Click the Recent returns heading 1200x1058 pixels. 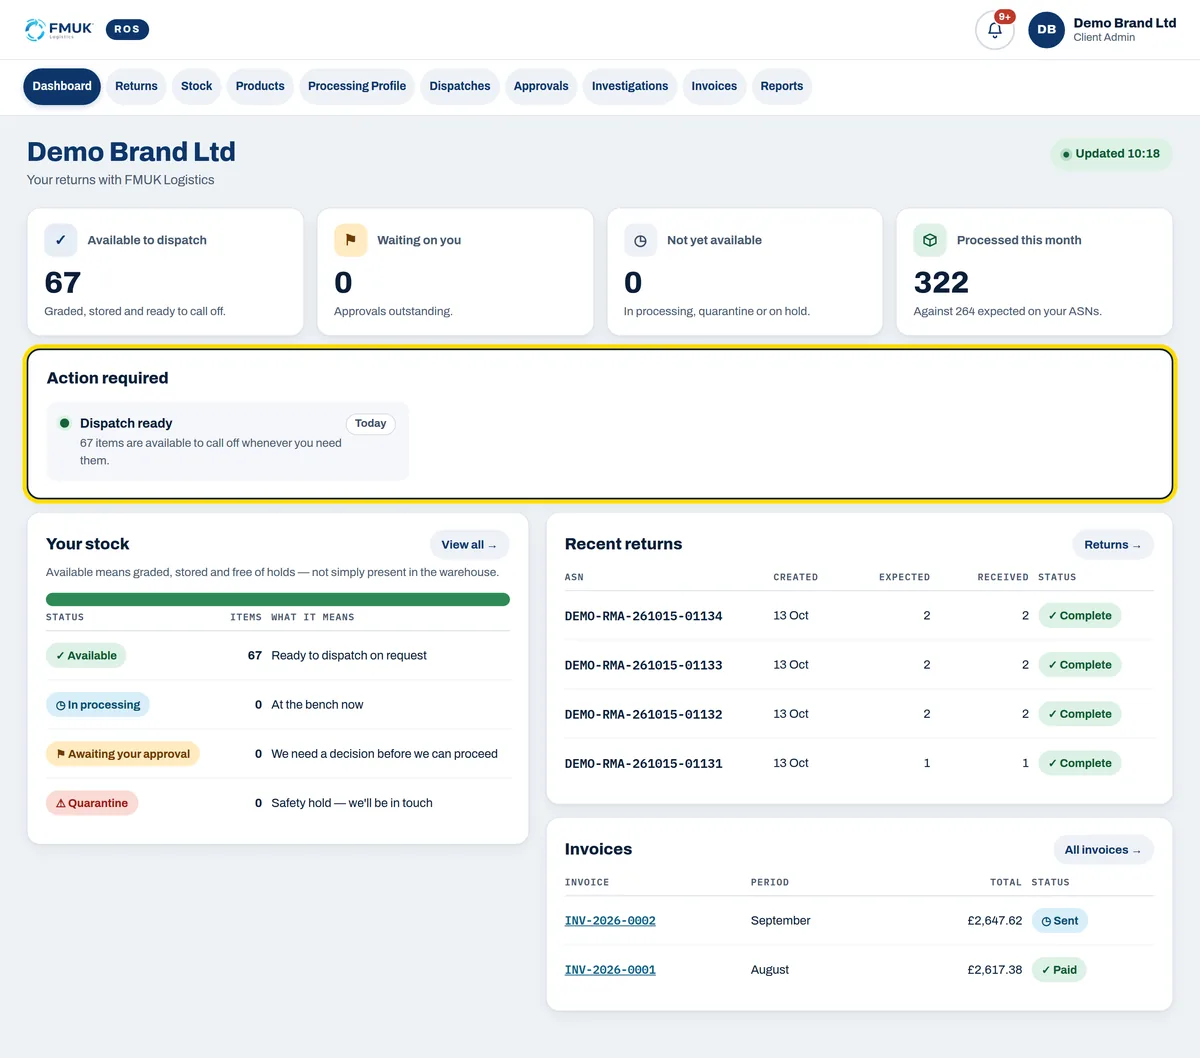coord(623,544)
